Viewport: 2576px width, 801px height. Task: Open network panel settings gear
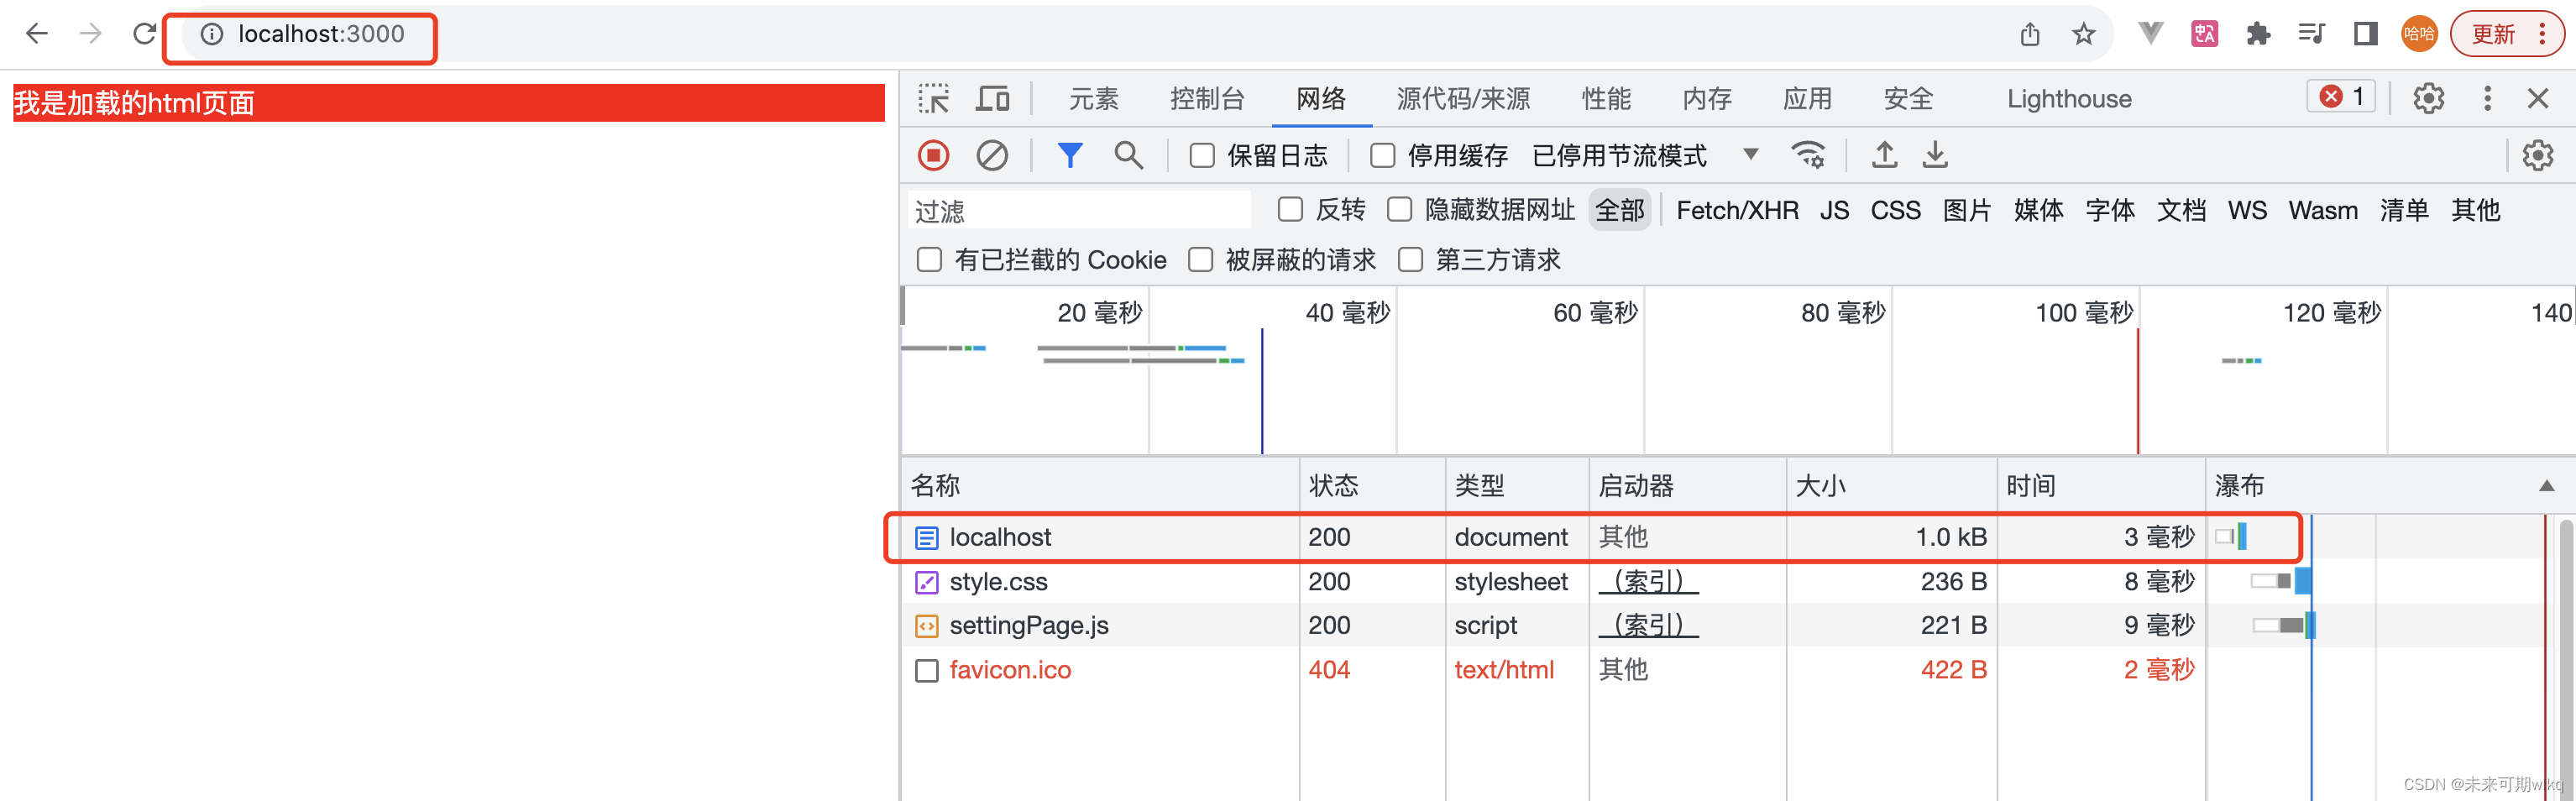point(2537,155)
